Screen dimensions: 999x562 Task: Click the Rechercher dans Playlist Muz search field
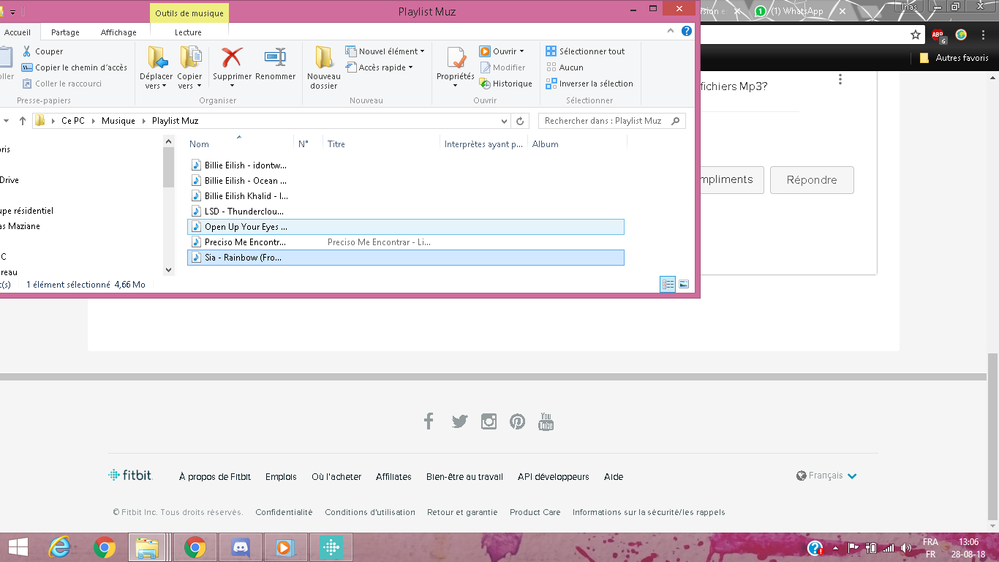pyautogui.click(x=611, y=120)
